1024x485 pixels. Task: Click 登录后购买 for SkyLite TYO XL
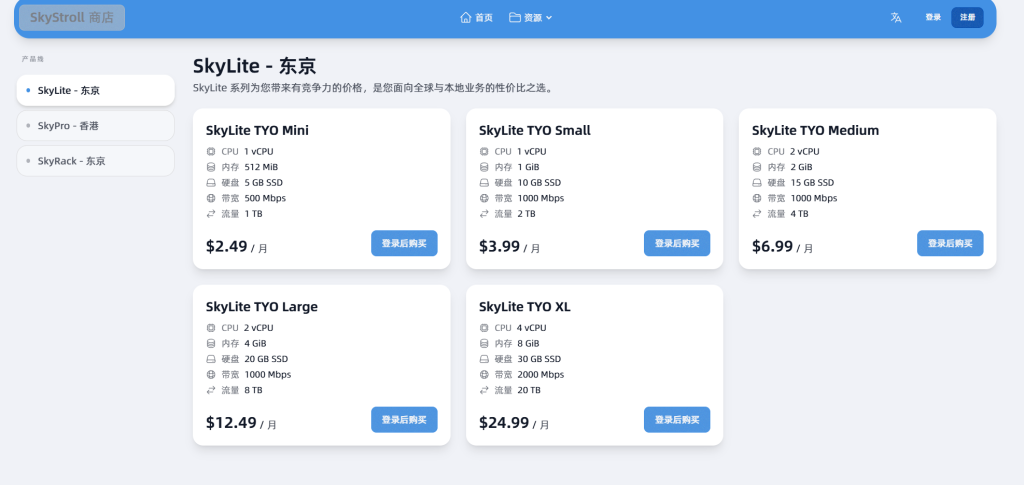click(x=677, y=420)
